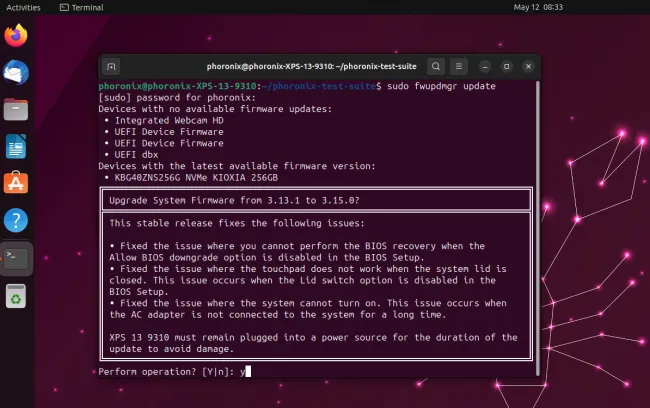Click 'Devices with the latest available firmware version:' line
Screen dimensions: 650x408
point(237,166)
